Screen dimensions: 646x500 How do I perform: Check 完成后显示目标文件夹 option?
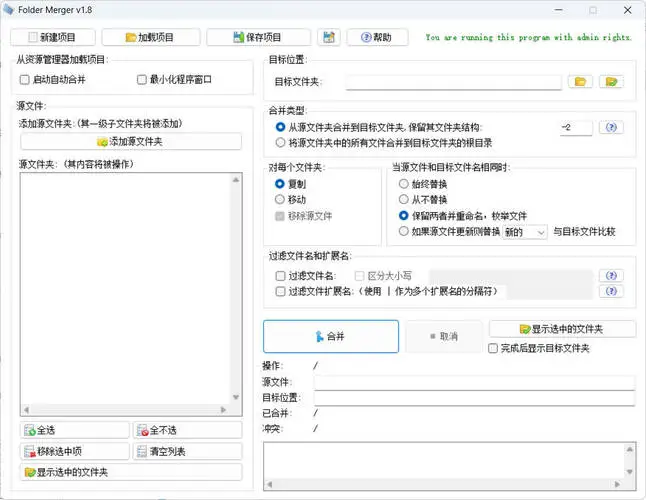[493, 348]
